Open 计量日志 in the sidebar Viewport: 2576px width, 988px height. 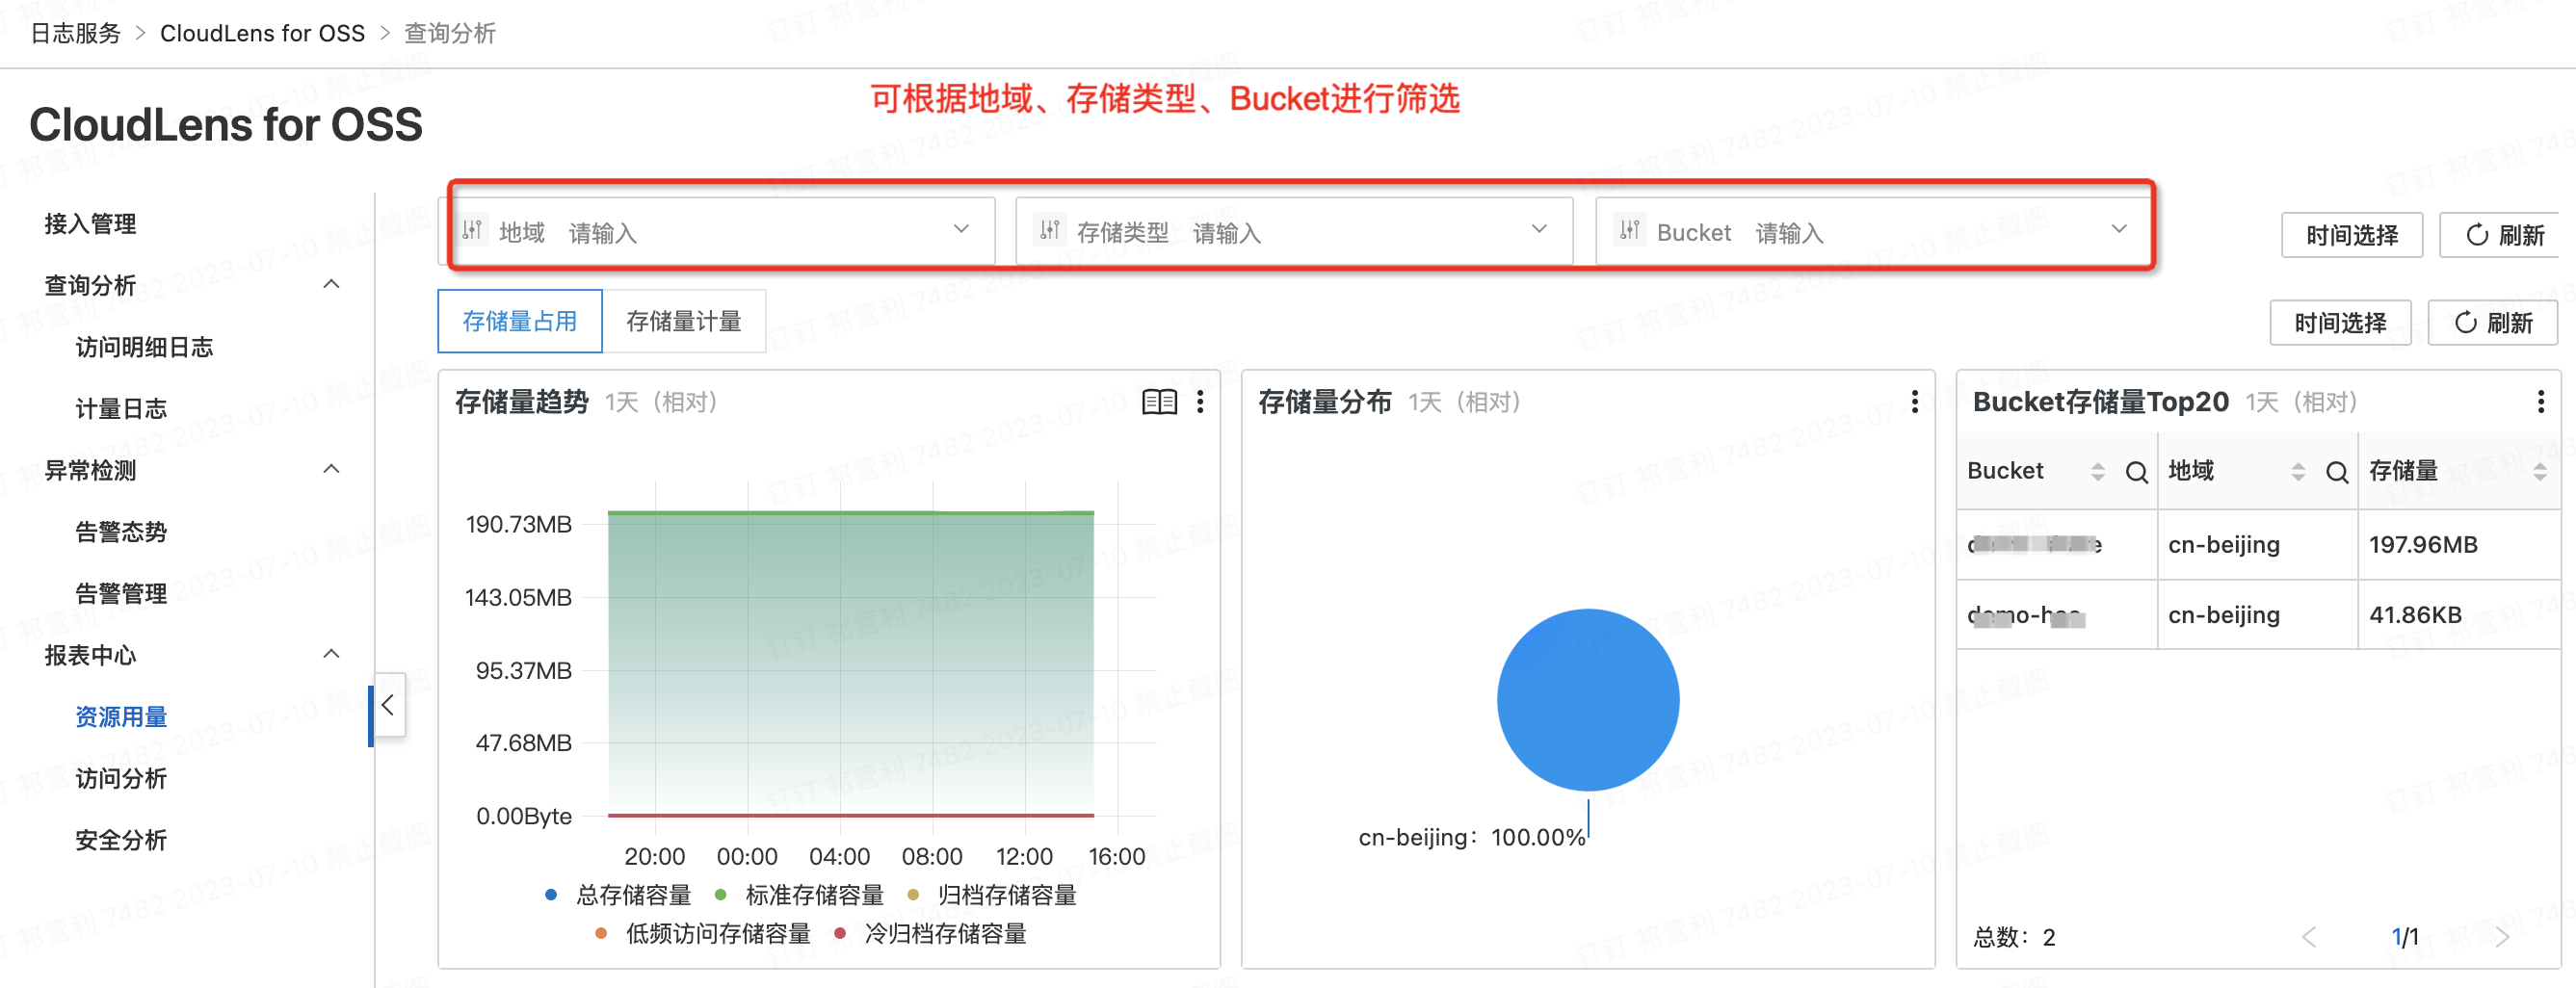pyautogui.click(x=121, y=409)
